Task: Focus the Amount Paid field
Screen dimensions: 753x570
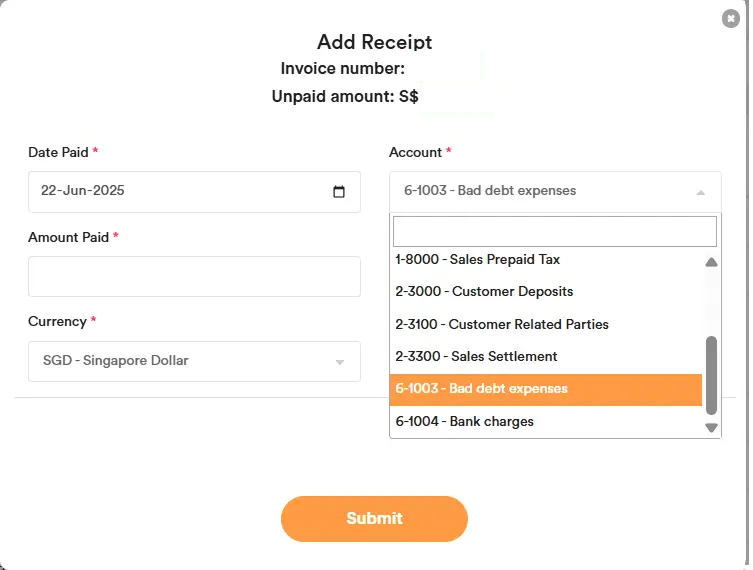Action: coord(194,276)
